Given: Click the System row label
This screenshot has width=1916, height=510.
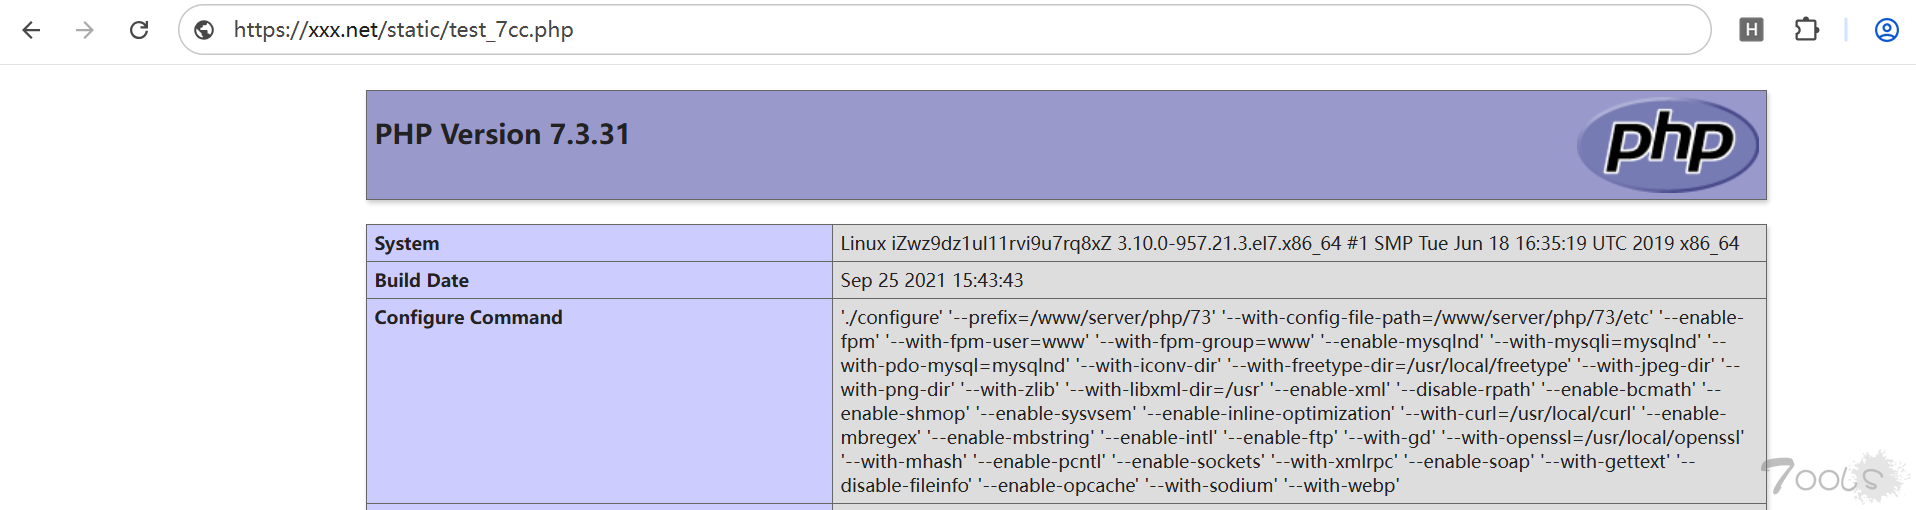Looking at the screenshot, I should click(x=406, y=243).
